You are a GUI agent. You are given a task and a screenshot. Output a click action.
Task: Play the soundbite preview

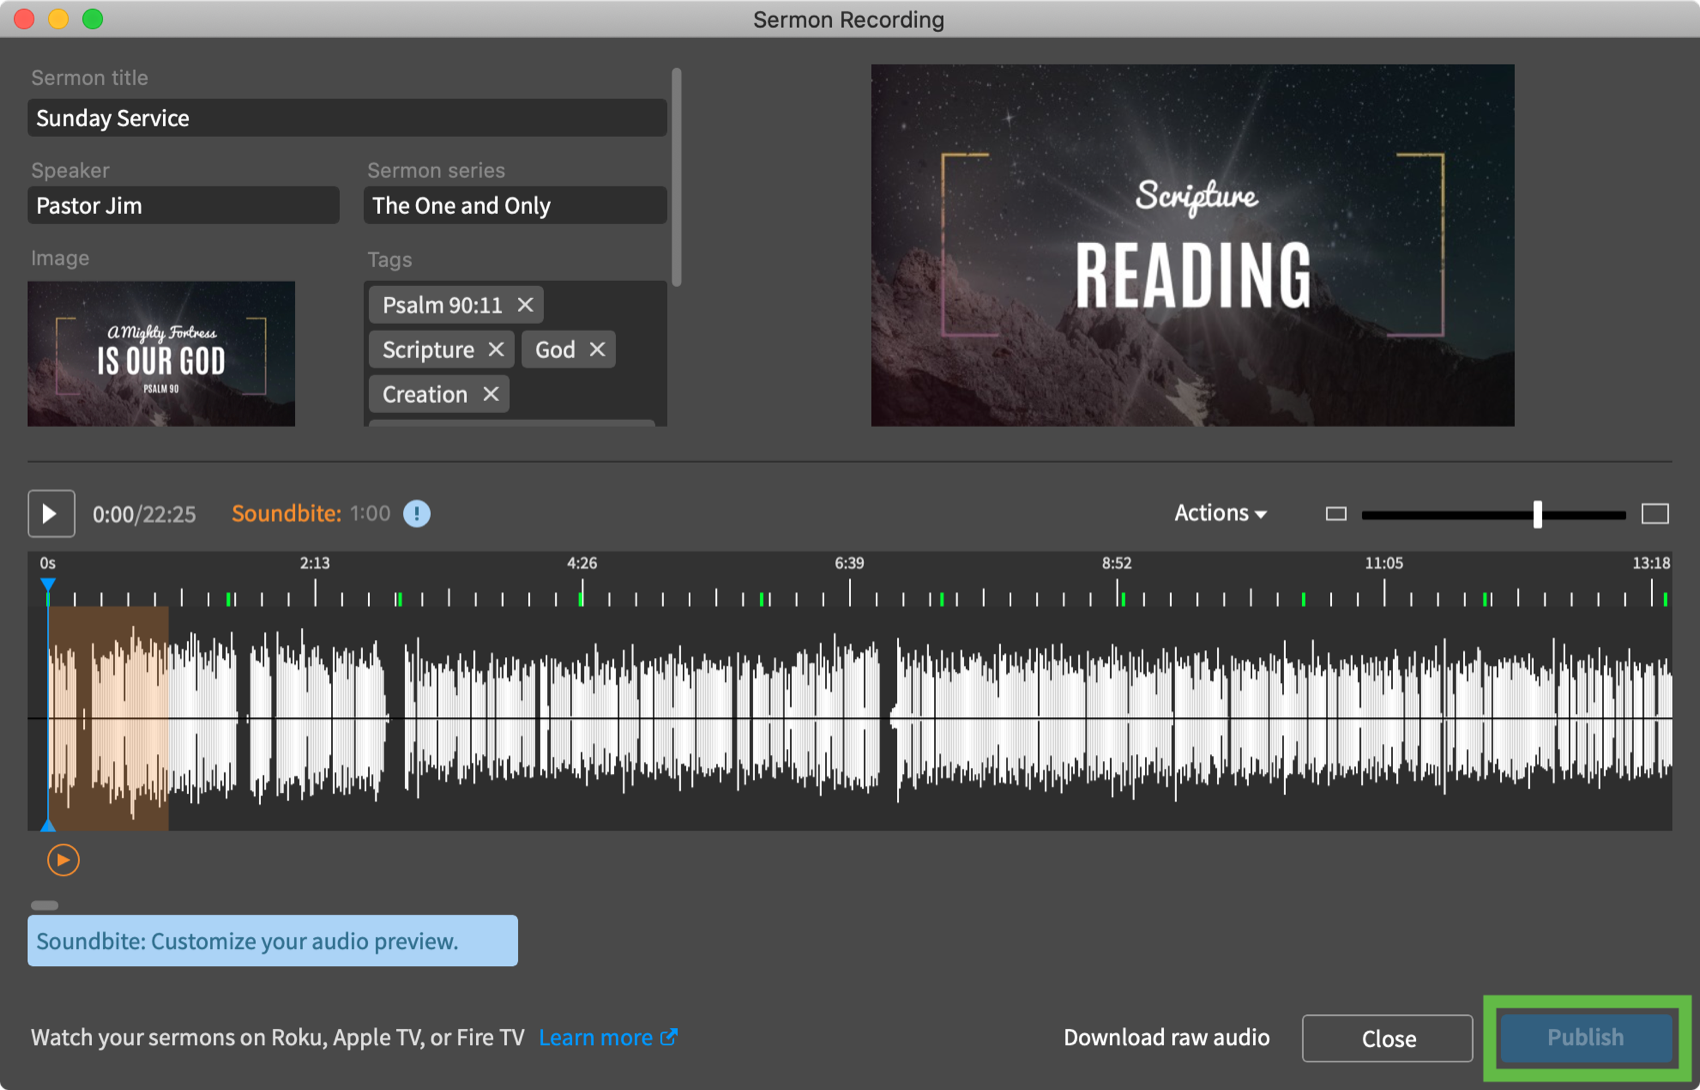coord(63,860)
